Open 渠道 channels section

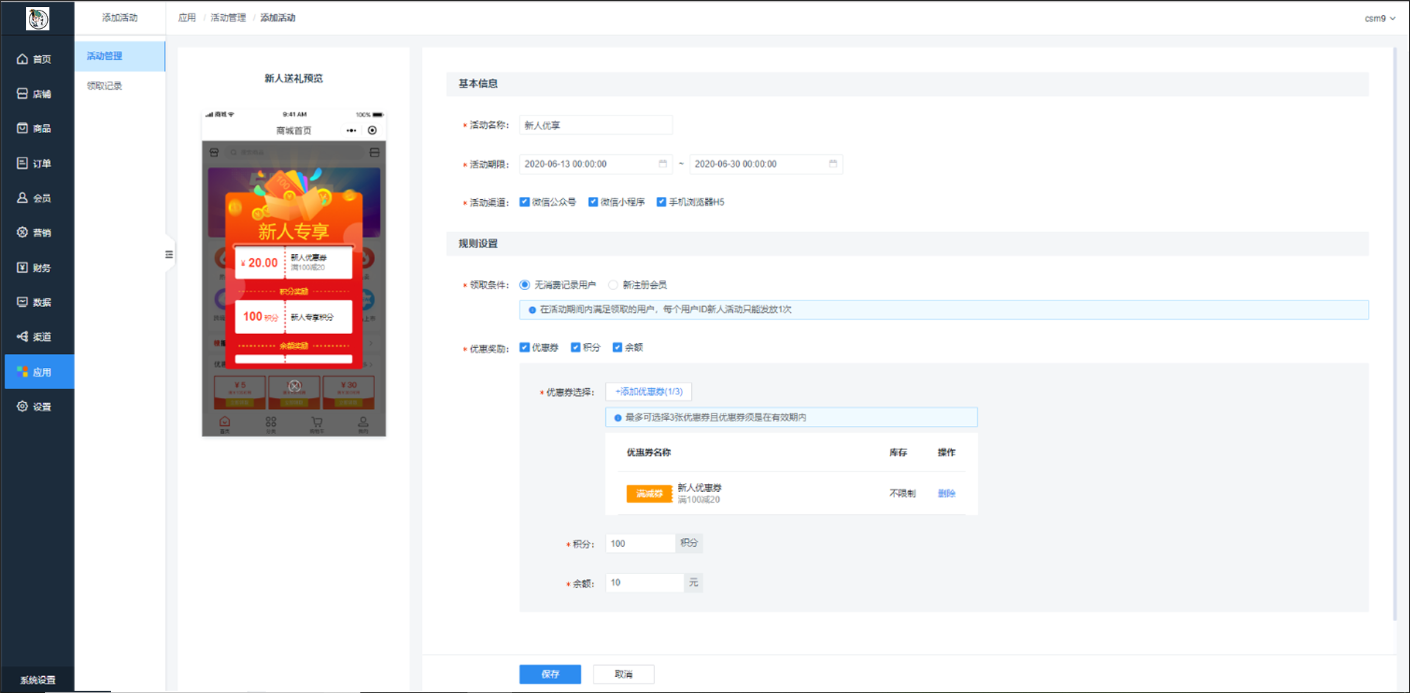(36, 336)
